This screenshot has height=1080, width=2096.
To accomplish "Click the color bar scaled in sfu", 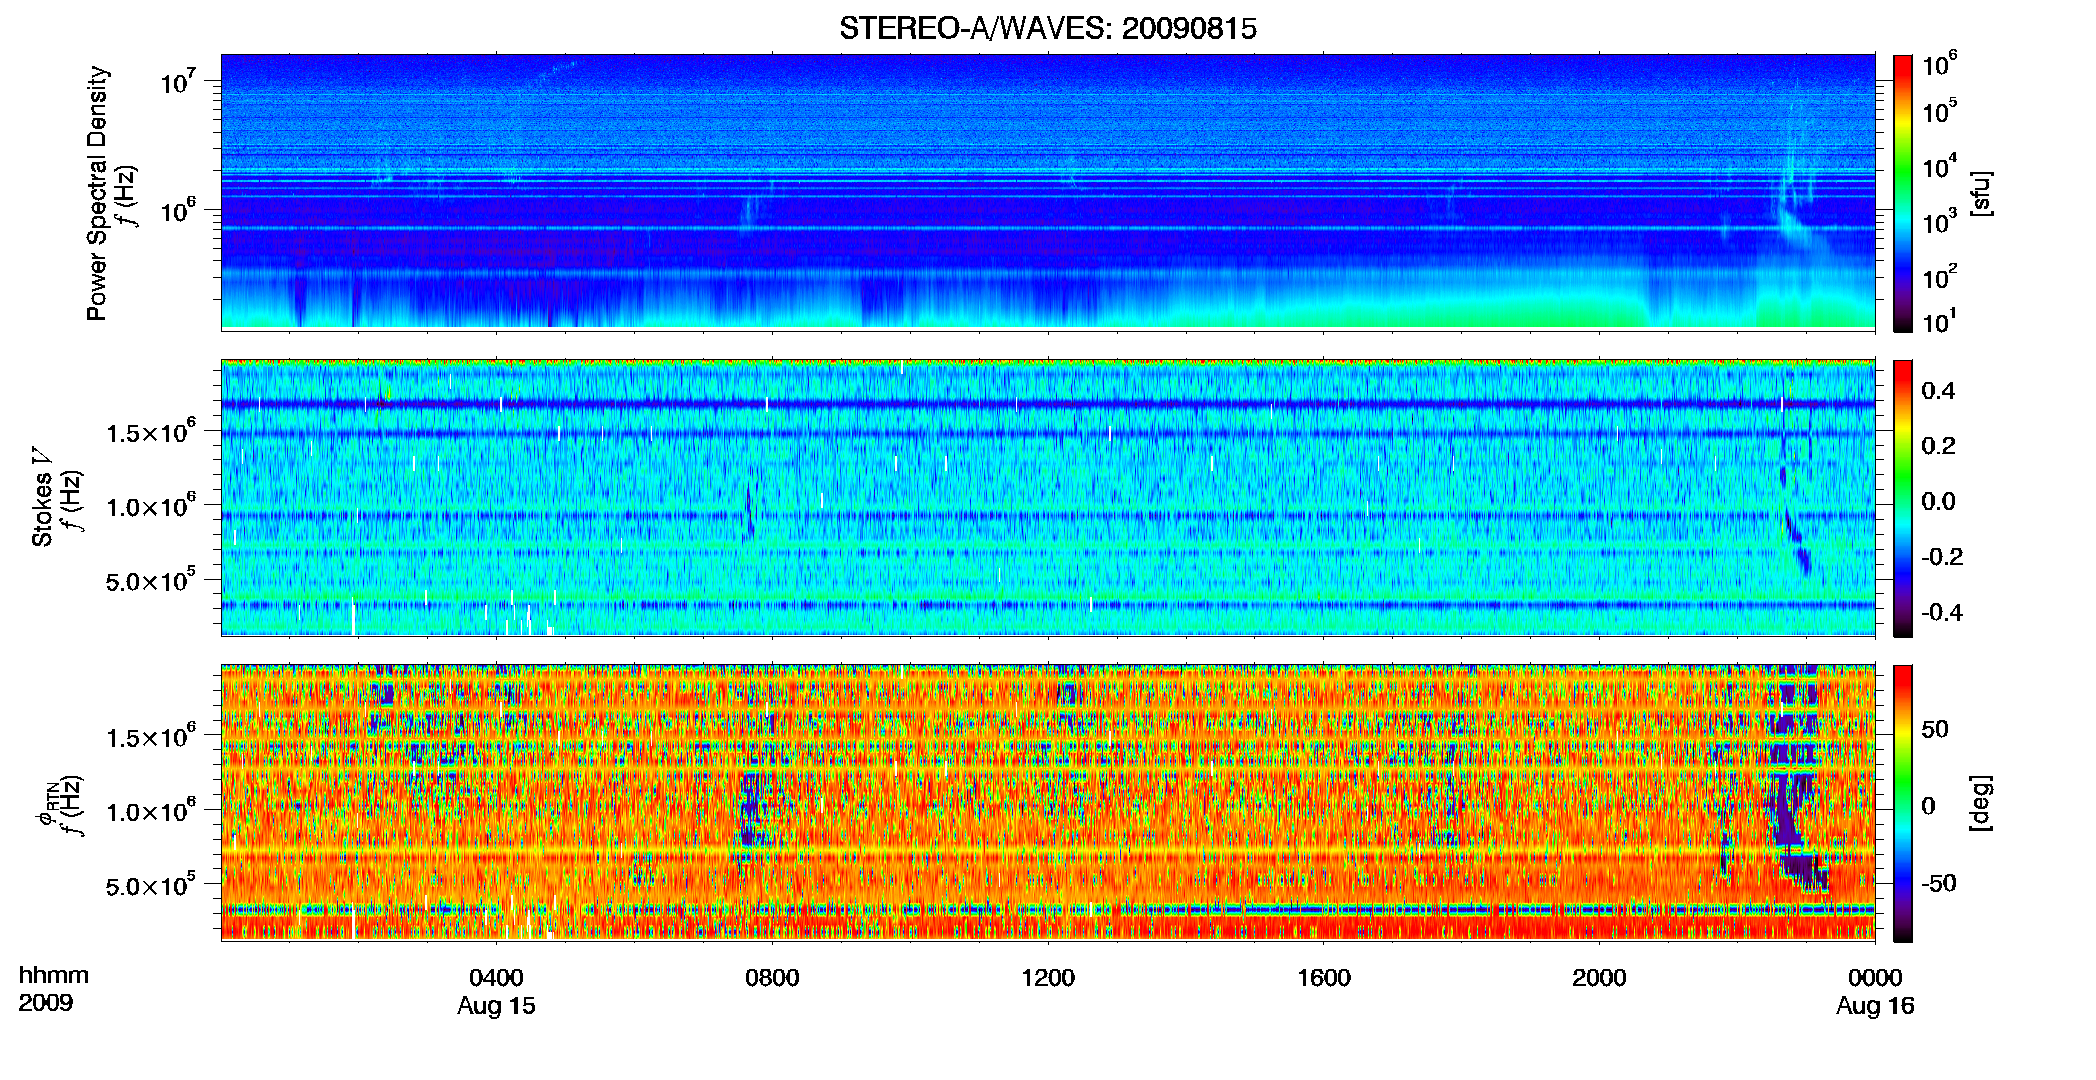I will tap(1903, 193).
